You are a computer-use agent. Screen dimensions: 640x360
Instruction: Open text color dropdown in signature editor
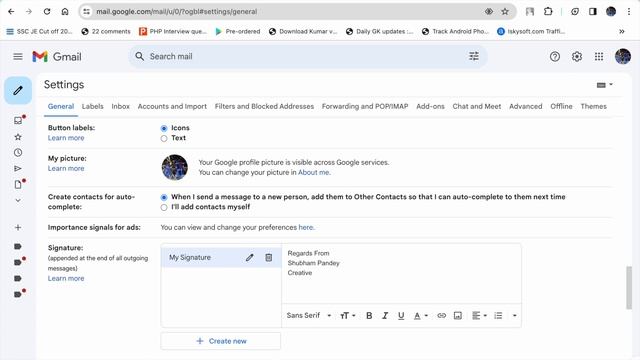[x=421, y=316]
